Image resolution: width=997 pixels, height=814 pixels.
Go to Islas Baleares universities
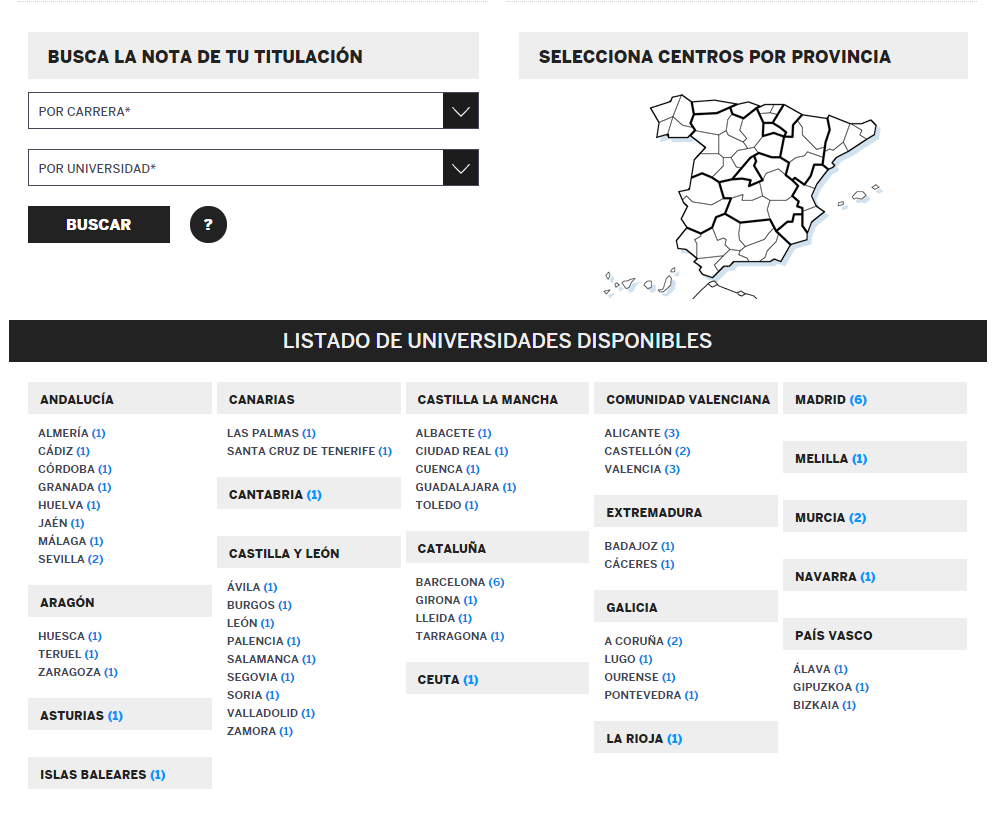click(102, 775)
